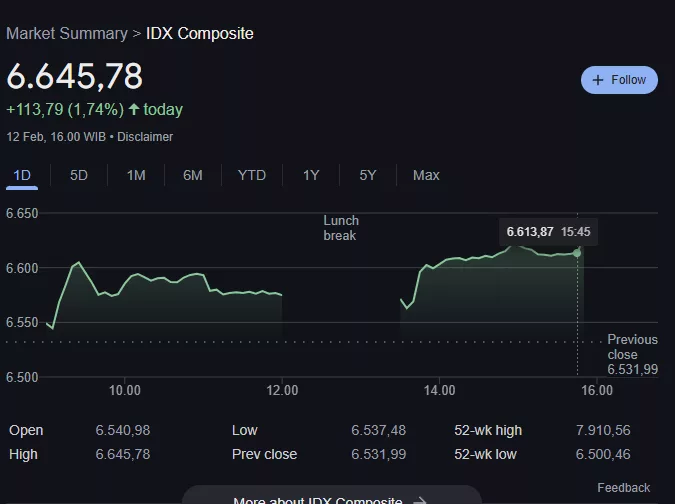
Task: Switch to the 5D time range tab
Action: tap(79, 175)
